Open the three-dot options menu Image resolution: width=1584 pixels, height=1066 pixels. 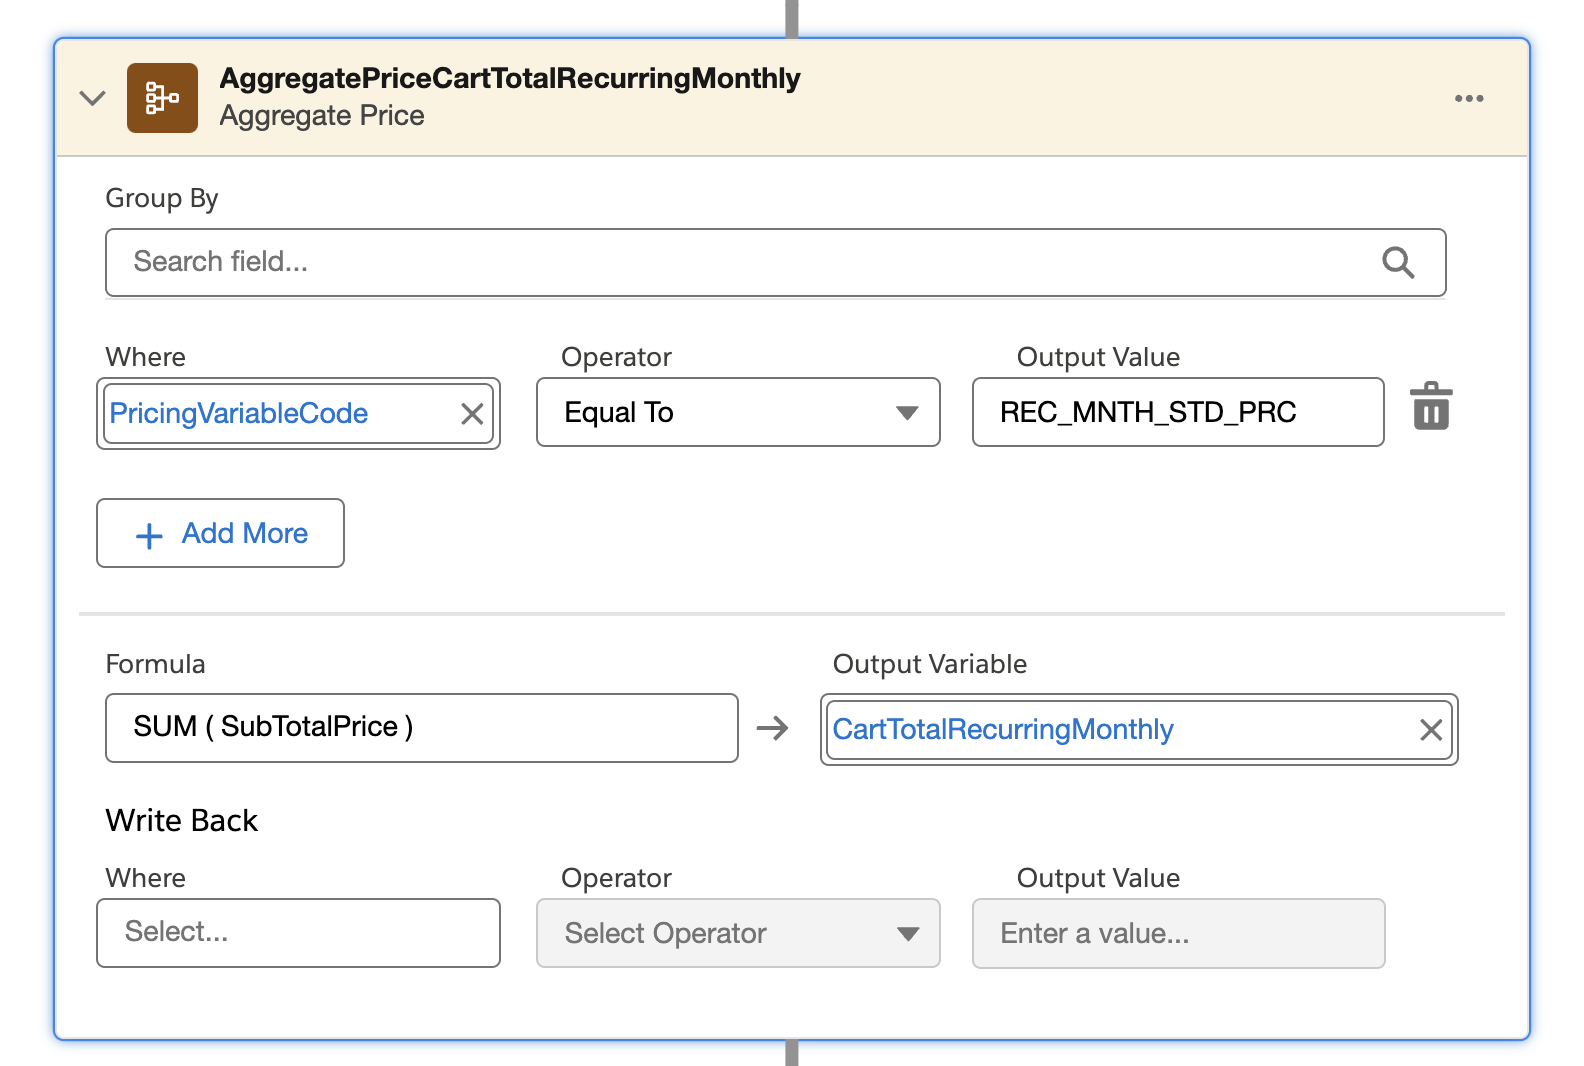pyautogui.click(x=1468, y=98)
